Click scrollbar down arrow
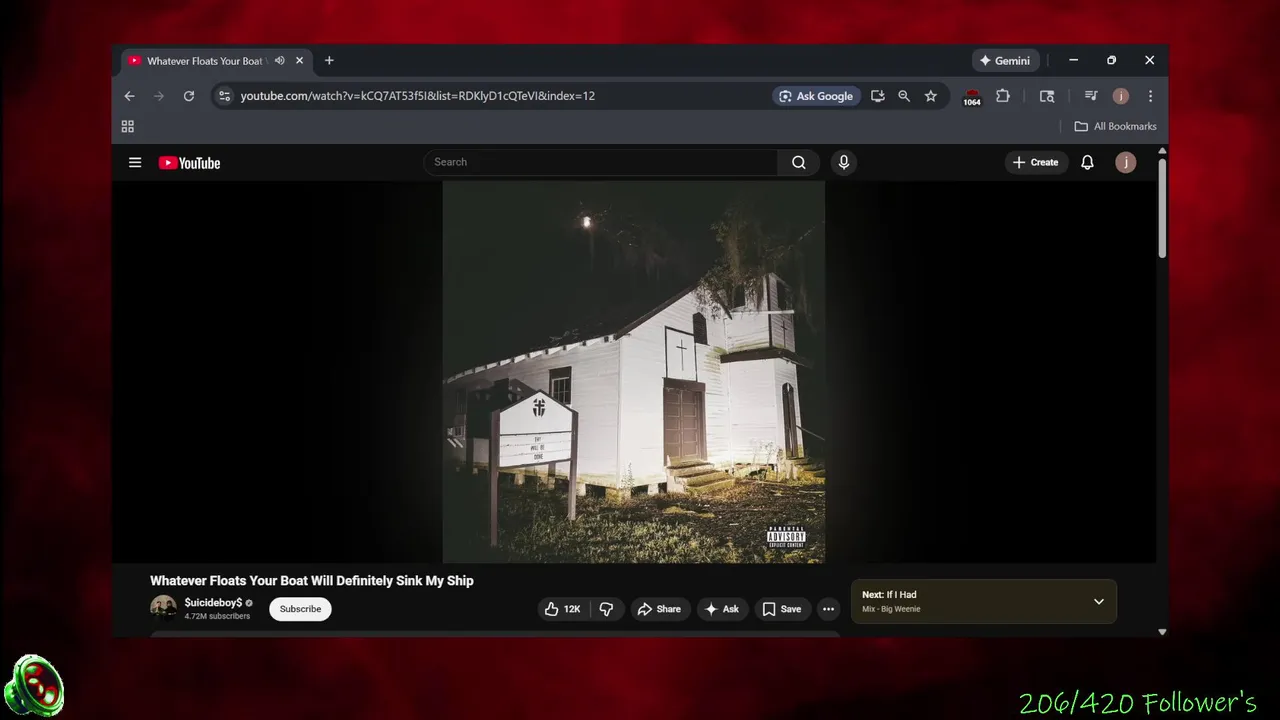Screen dimensions: 1280x720 pyautogui.click(x=1162, y=632)
